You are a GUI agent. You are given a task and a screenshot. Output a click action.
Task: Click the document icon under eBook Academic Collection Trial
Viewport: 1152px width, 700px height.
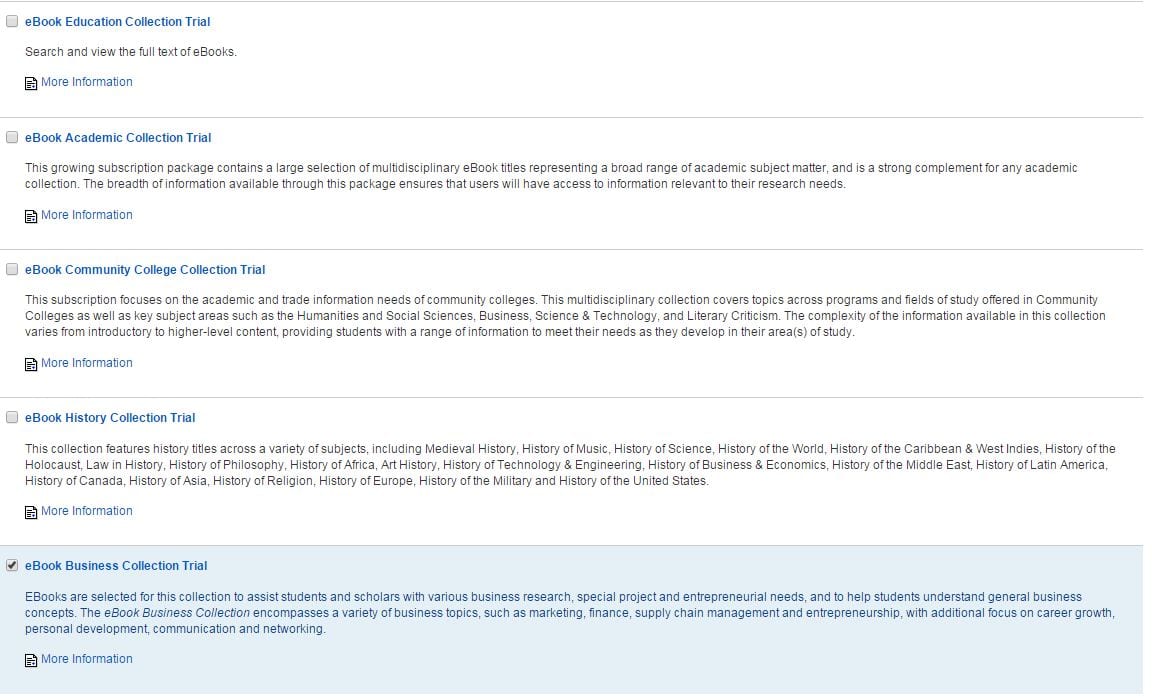[x=30, y=216]
